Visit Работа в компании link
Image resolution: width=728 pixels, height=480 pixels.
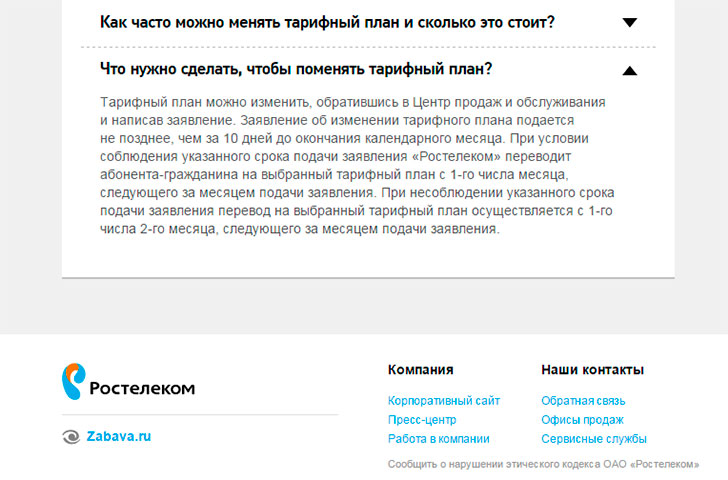(x=438, y=438)
